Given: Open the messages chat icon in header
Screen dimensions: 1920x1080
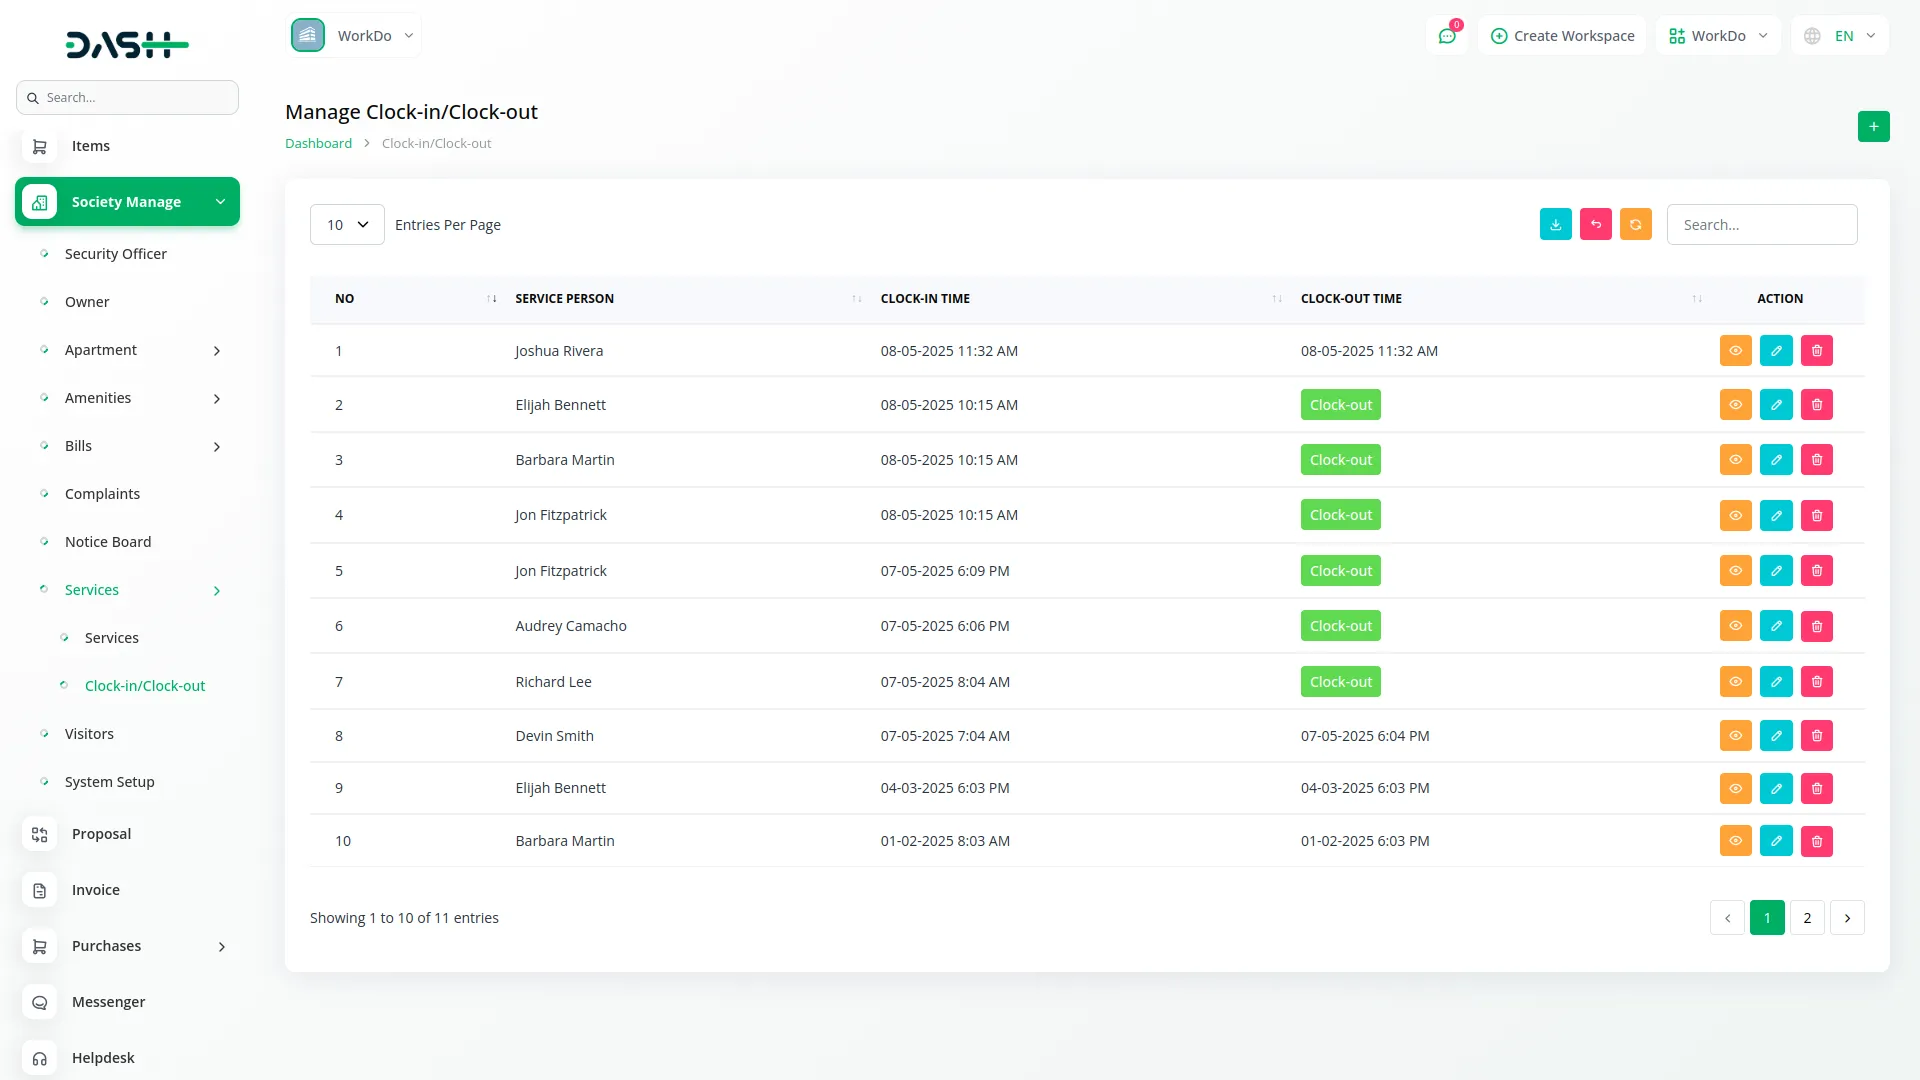Looking at the screenshot, I should tap(1446, 36).
